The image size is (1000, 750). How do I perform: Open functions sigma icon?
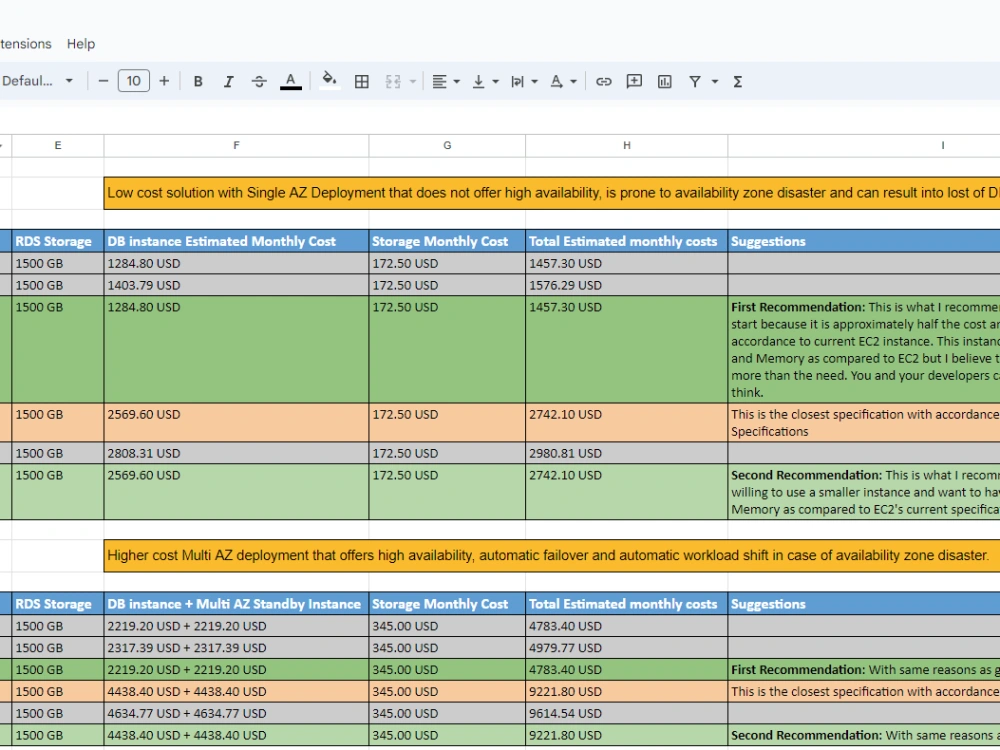click(x=737, y=82)
